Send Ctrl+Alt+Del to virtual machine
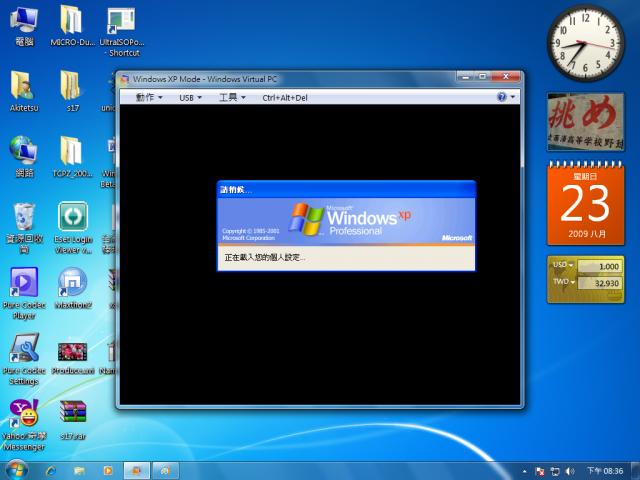 point(285,98)
